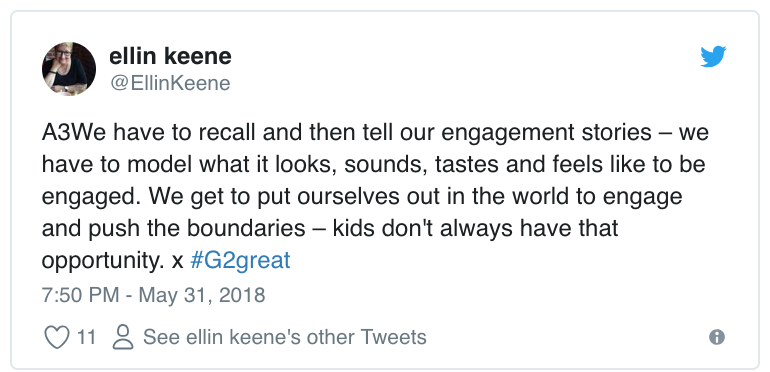Click the display name ellin keene
770x372 pixels.
pyautogui.click(x=170, y=56)
